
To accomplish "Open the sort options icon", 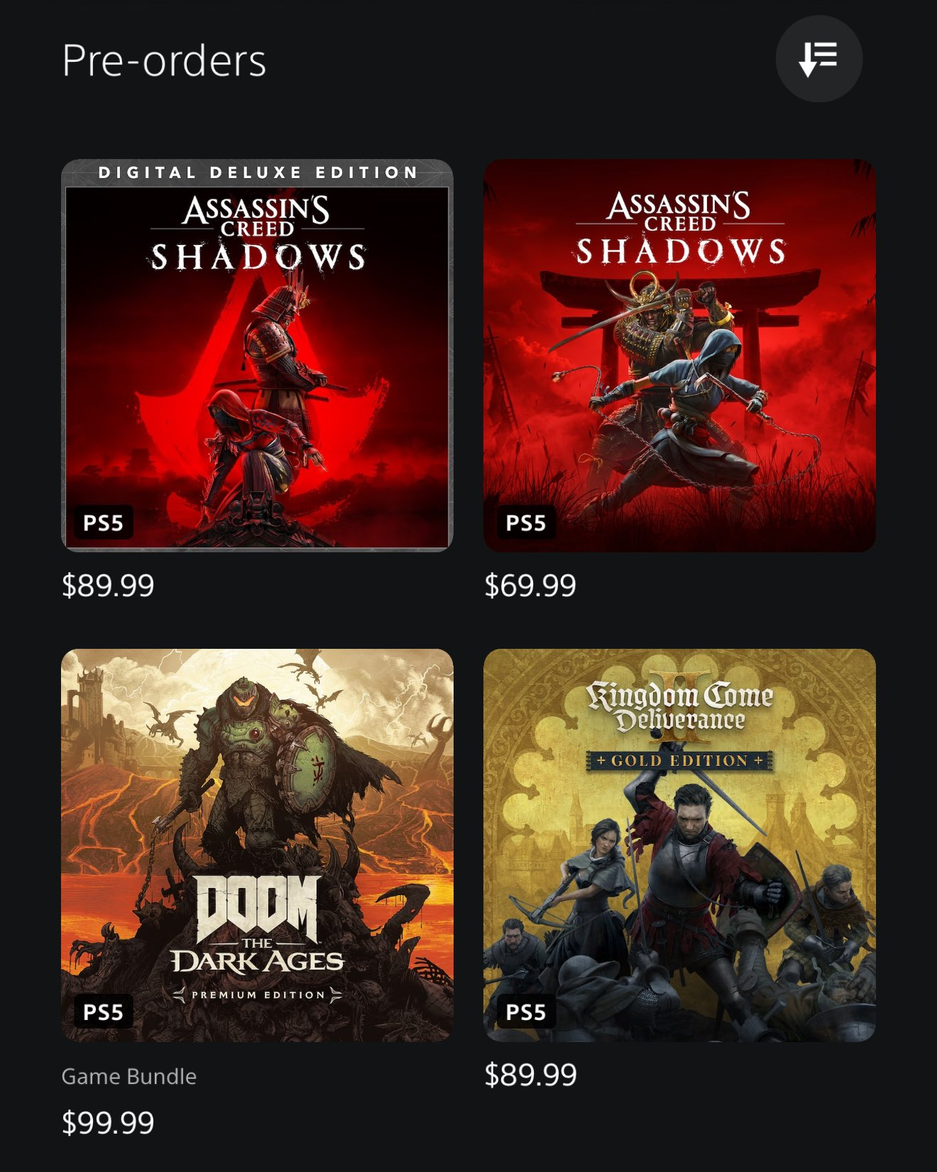I will (819, 58).
